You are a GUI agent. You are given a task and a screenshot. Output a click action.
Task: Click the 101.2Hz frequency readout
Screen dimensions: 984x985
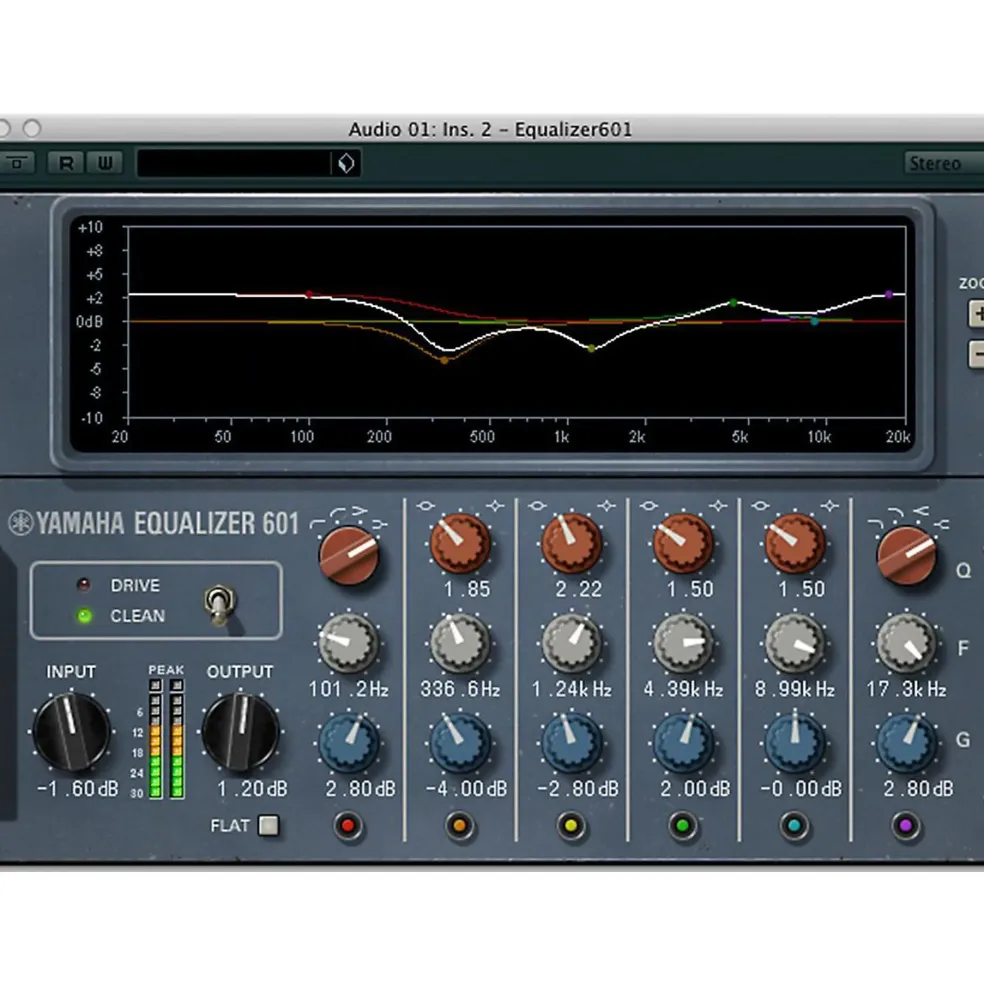click(x=349, y=690)
